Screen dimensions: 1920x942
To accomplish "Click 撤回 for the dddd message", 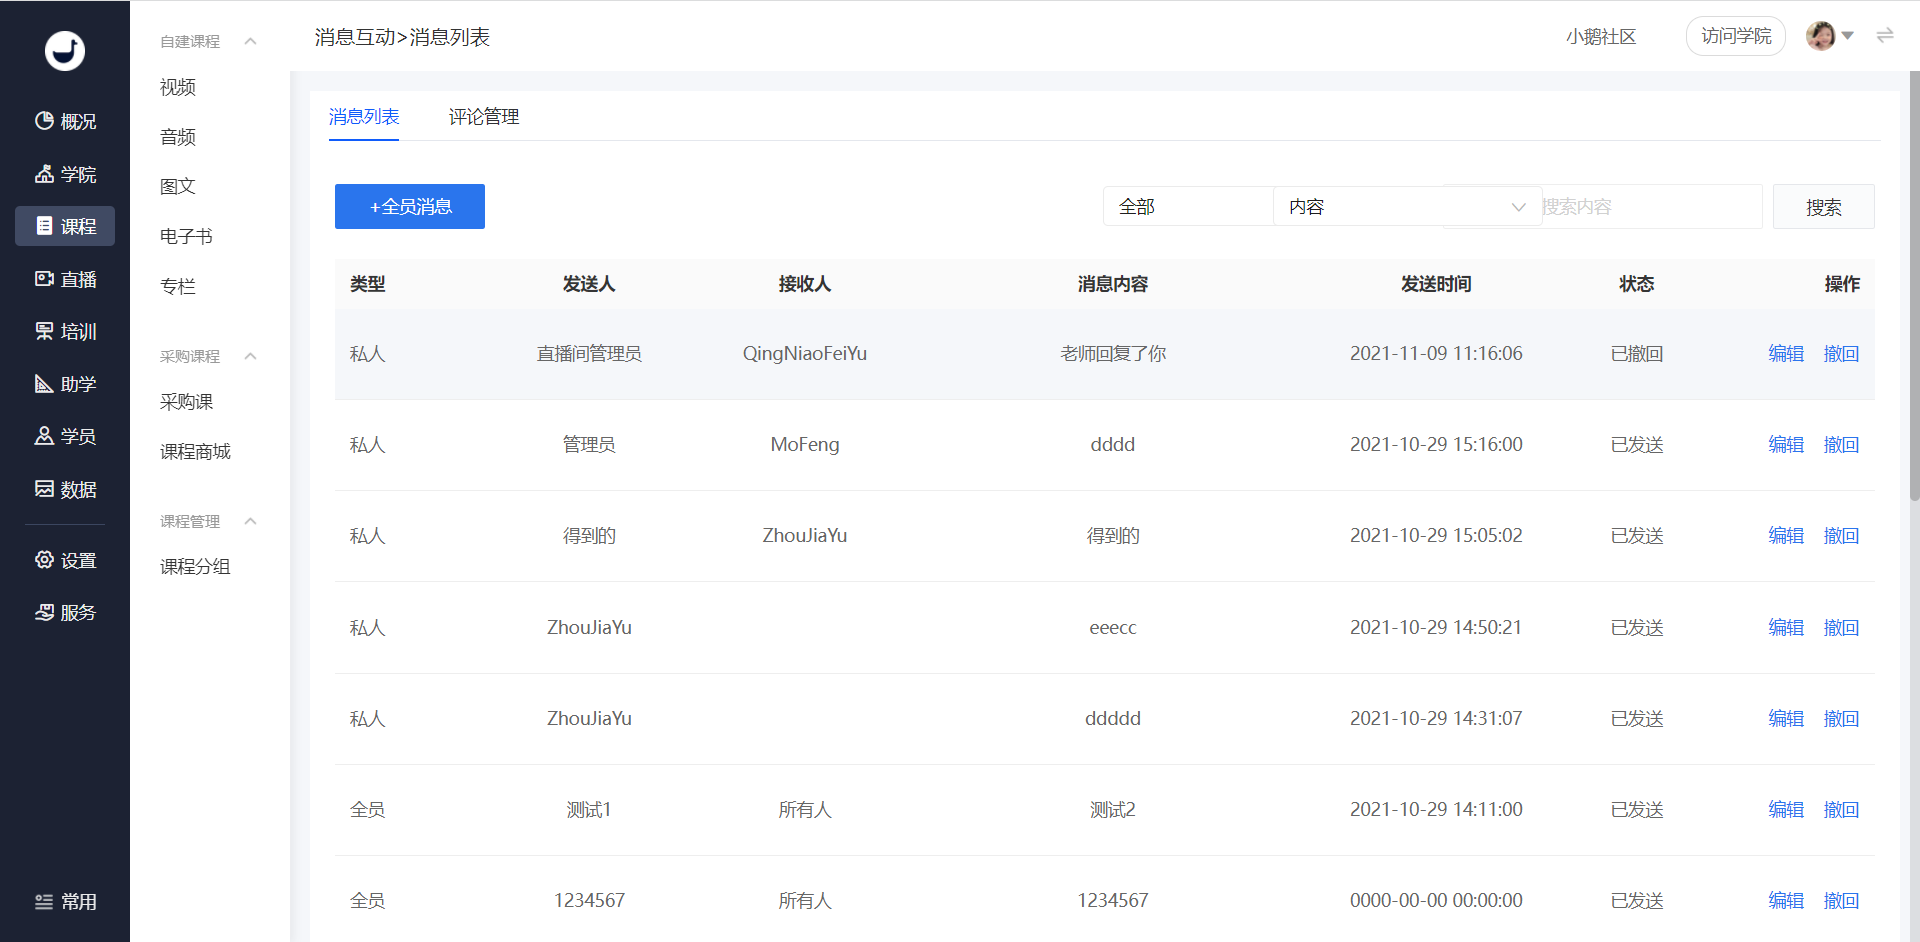I will pos(1841,445).
